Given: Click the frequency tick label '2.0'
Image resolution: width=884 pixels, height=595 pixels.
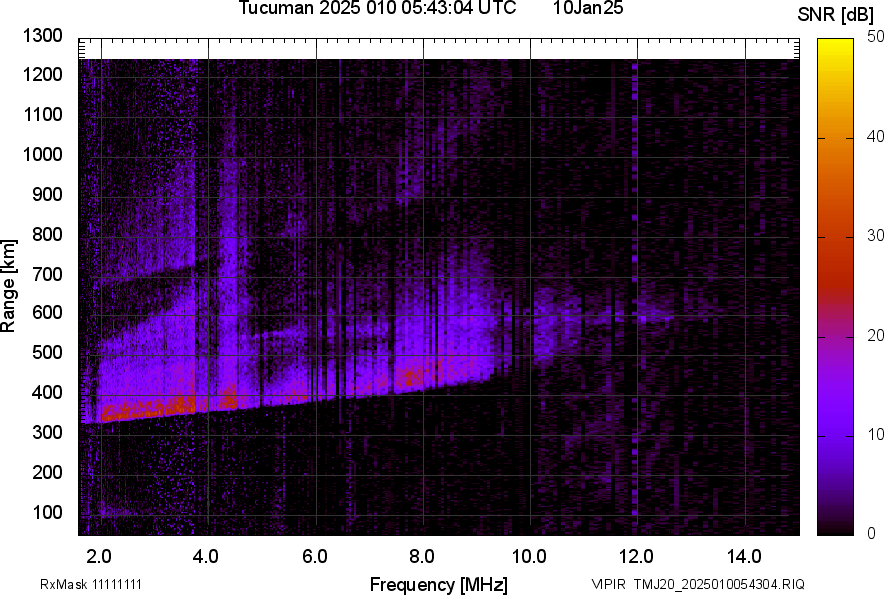Looking at the screenshot, I should click(x=99, y=557).
